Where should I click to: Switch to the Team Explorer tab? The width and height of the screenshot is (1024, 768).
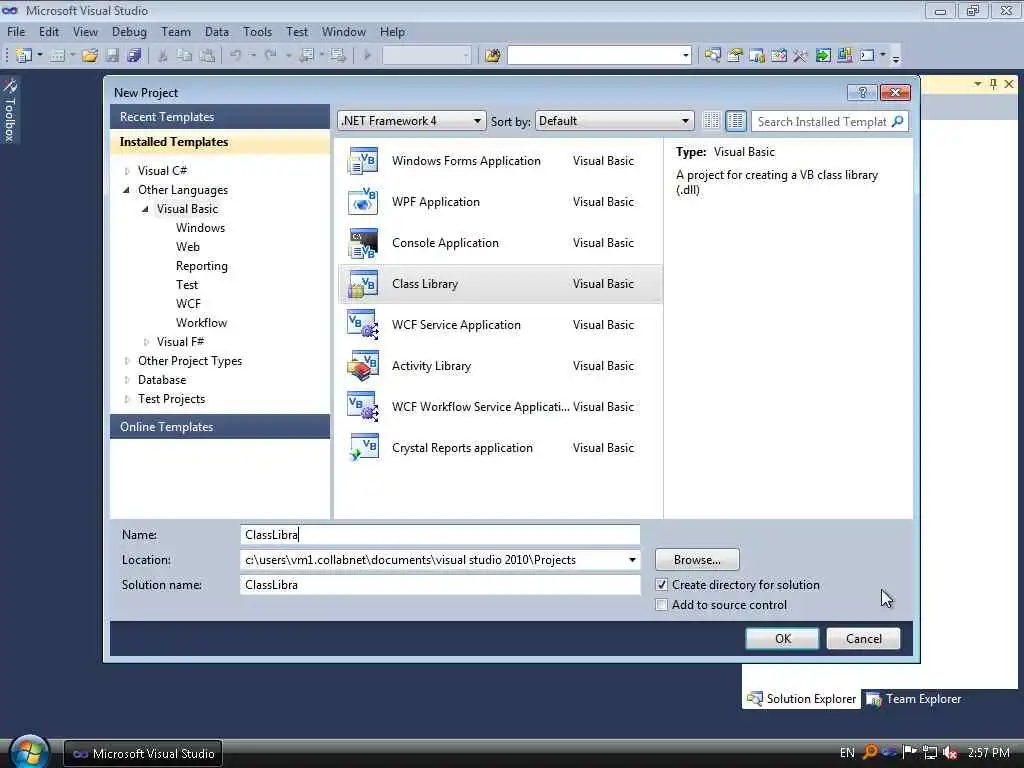click(x=914, y=699)
